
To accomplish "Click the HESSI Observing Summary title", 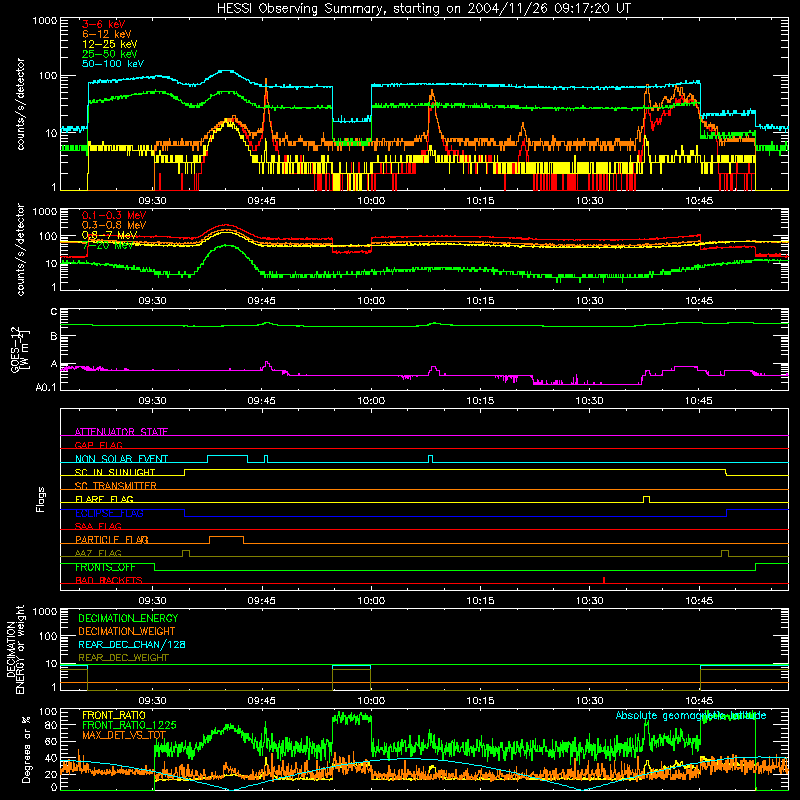I will (x=423, y=9).
